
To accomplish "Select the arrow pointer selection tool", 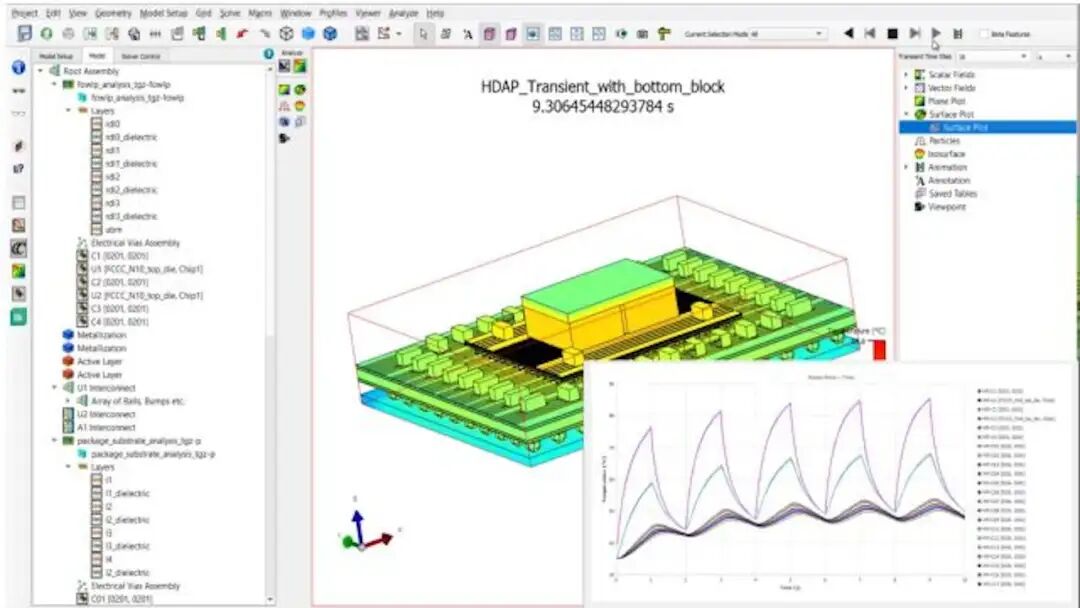I will [x=424, y=33].
